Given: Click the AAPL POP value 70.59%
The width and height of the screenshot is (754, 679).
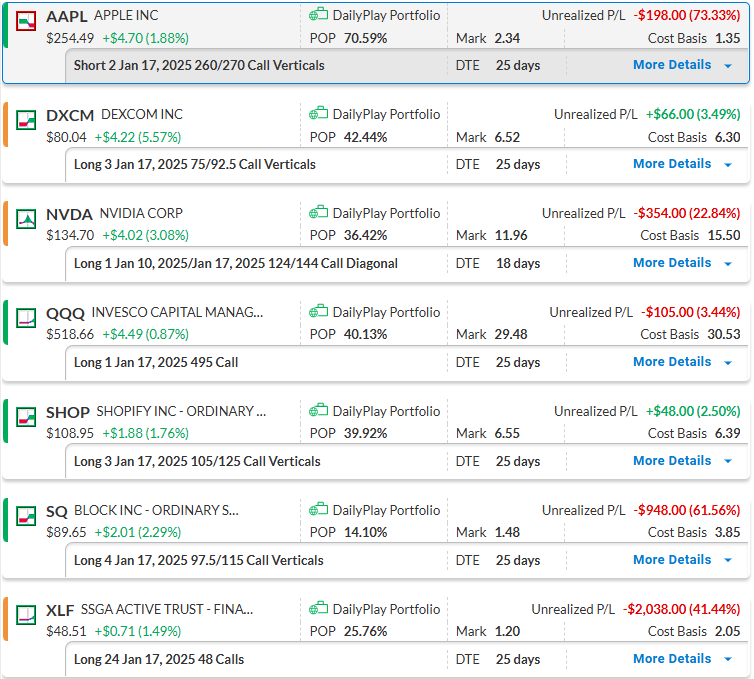Looking at the screenshot, I should click(x=365, y=38).
